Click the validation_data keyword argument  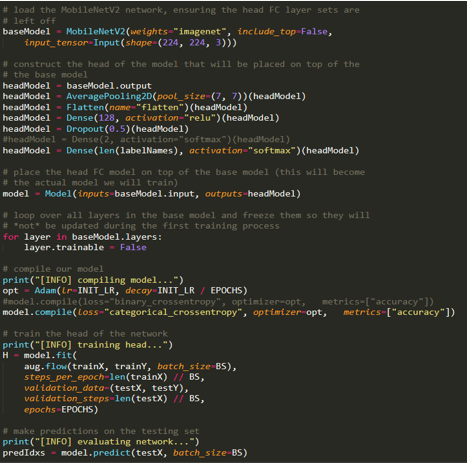tap(64, 388)
